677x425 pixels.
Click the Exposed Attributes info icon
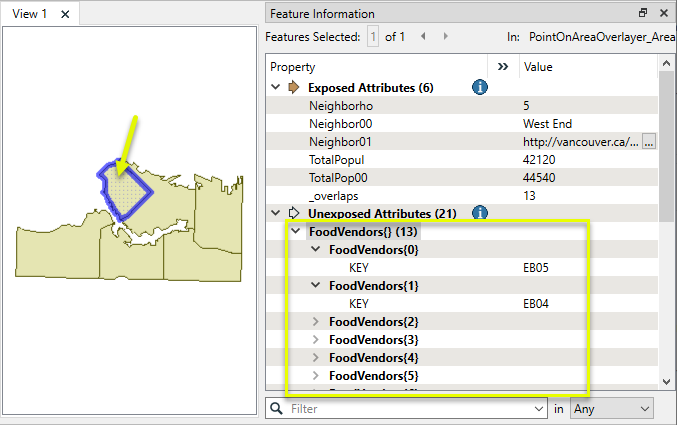coord(479,87)
